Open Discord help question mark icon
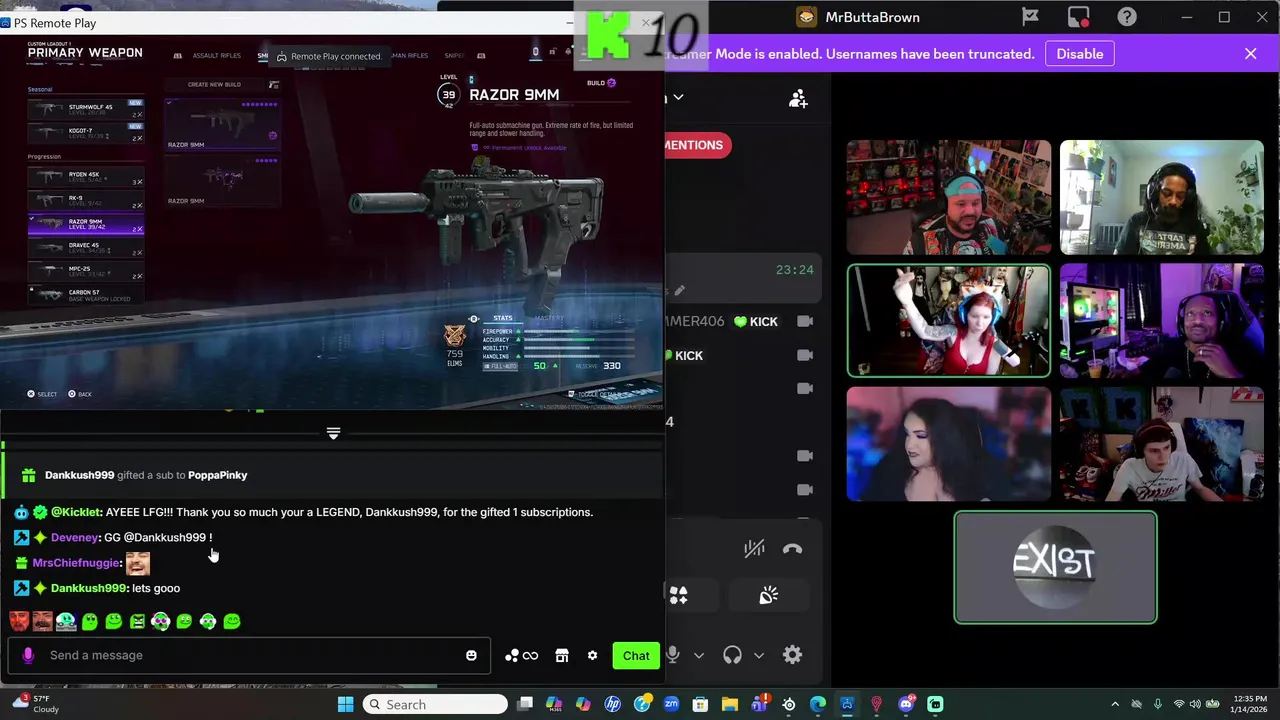The width and height of the screenshot is (1280, 720). (1127, 17)
